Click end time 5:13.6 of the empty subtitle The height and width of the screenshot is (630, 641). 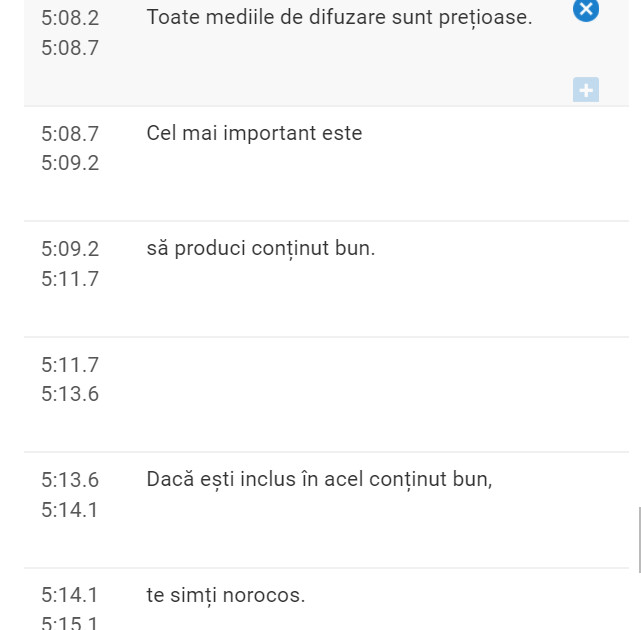[x=70, y=394]
